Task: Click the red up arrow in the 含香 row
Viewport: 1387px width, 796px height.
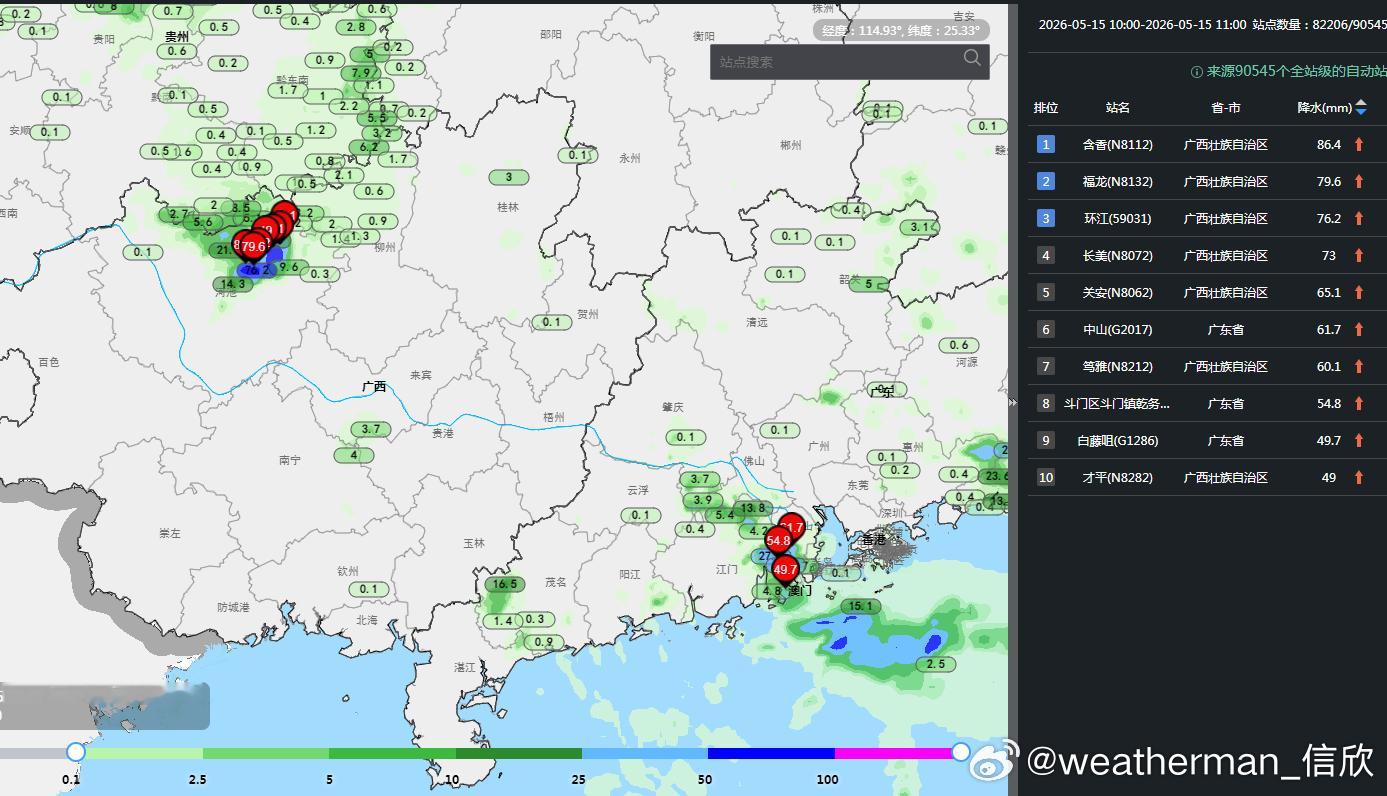Action: [x=1359, y=145]
